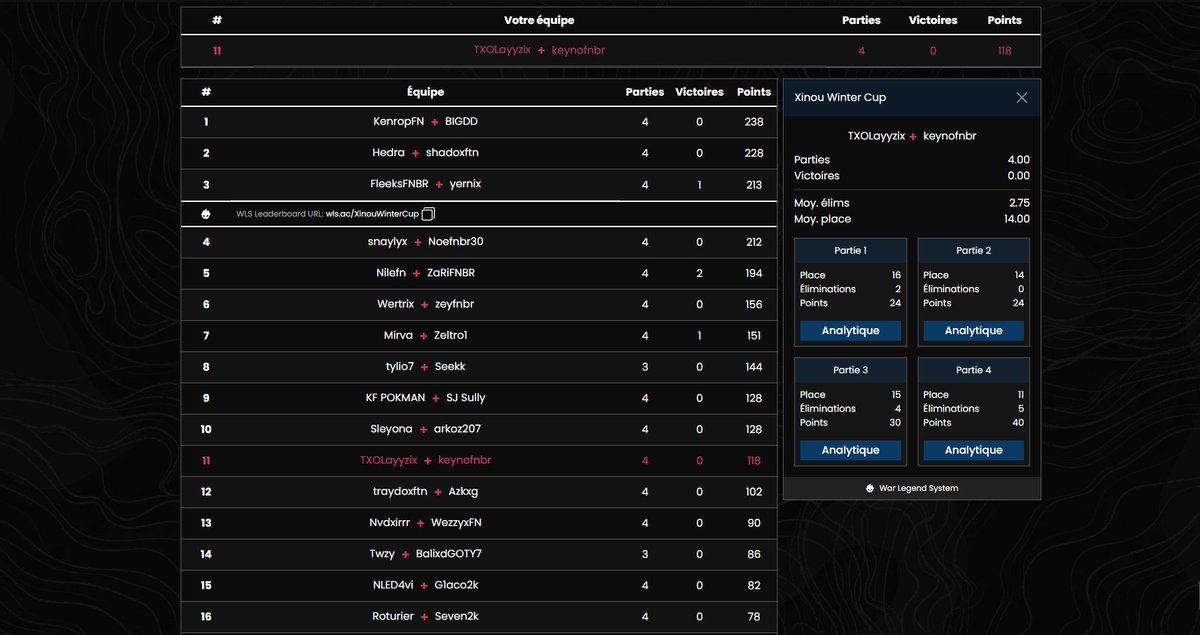Click the Xinou Winter Cup panel title
The width and height of the screenshot is (1200, 635).
(x=840, y=98)
